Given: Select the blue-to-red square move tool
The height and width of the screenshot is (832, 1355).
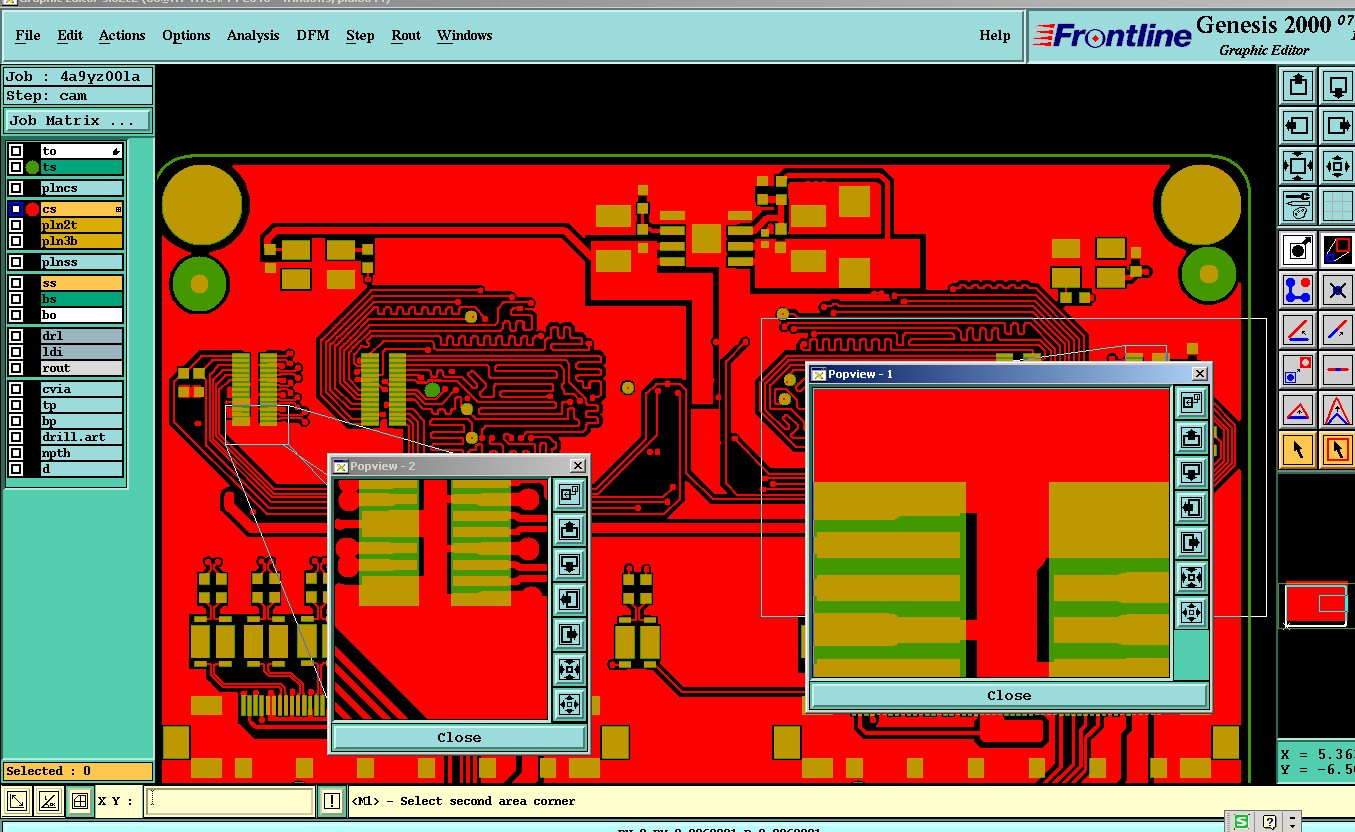Looking at the screenshot, I should pyautogui.click(x=1298, y=370).
